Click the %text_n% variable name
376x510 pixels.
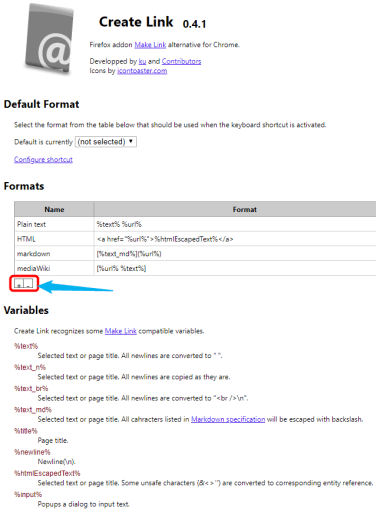(x=30, y=367)
